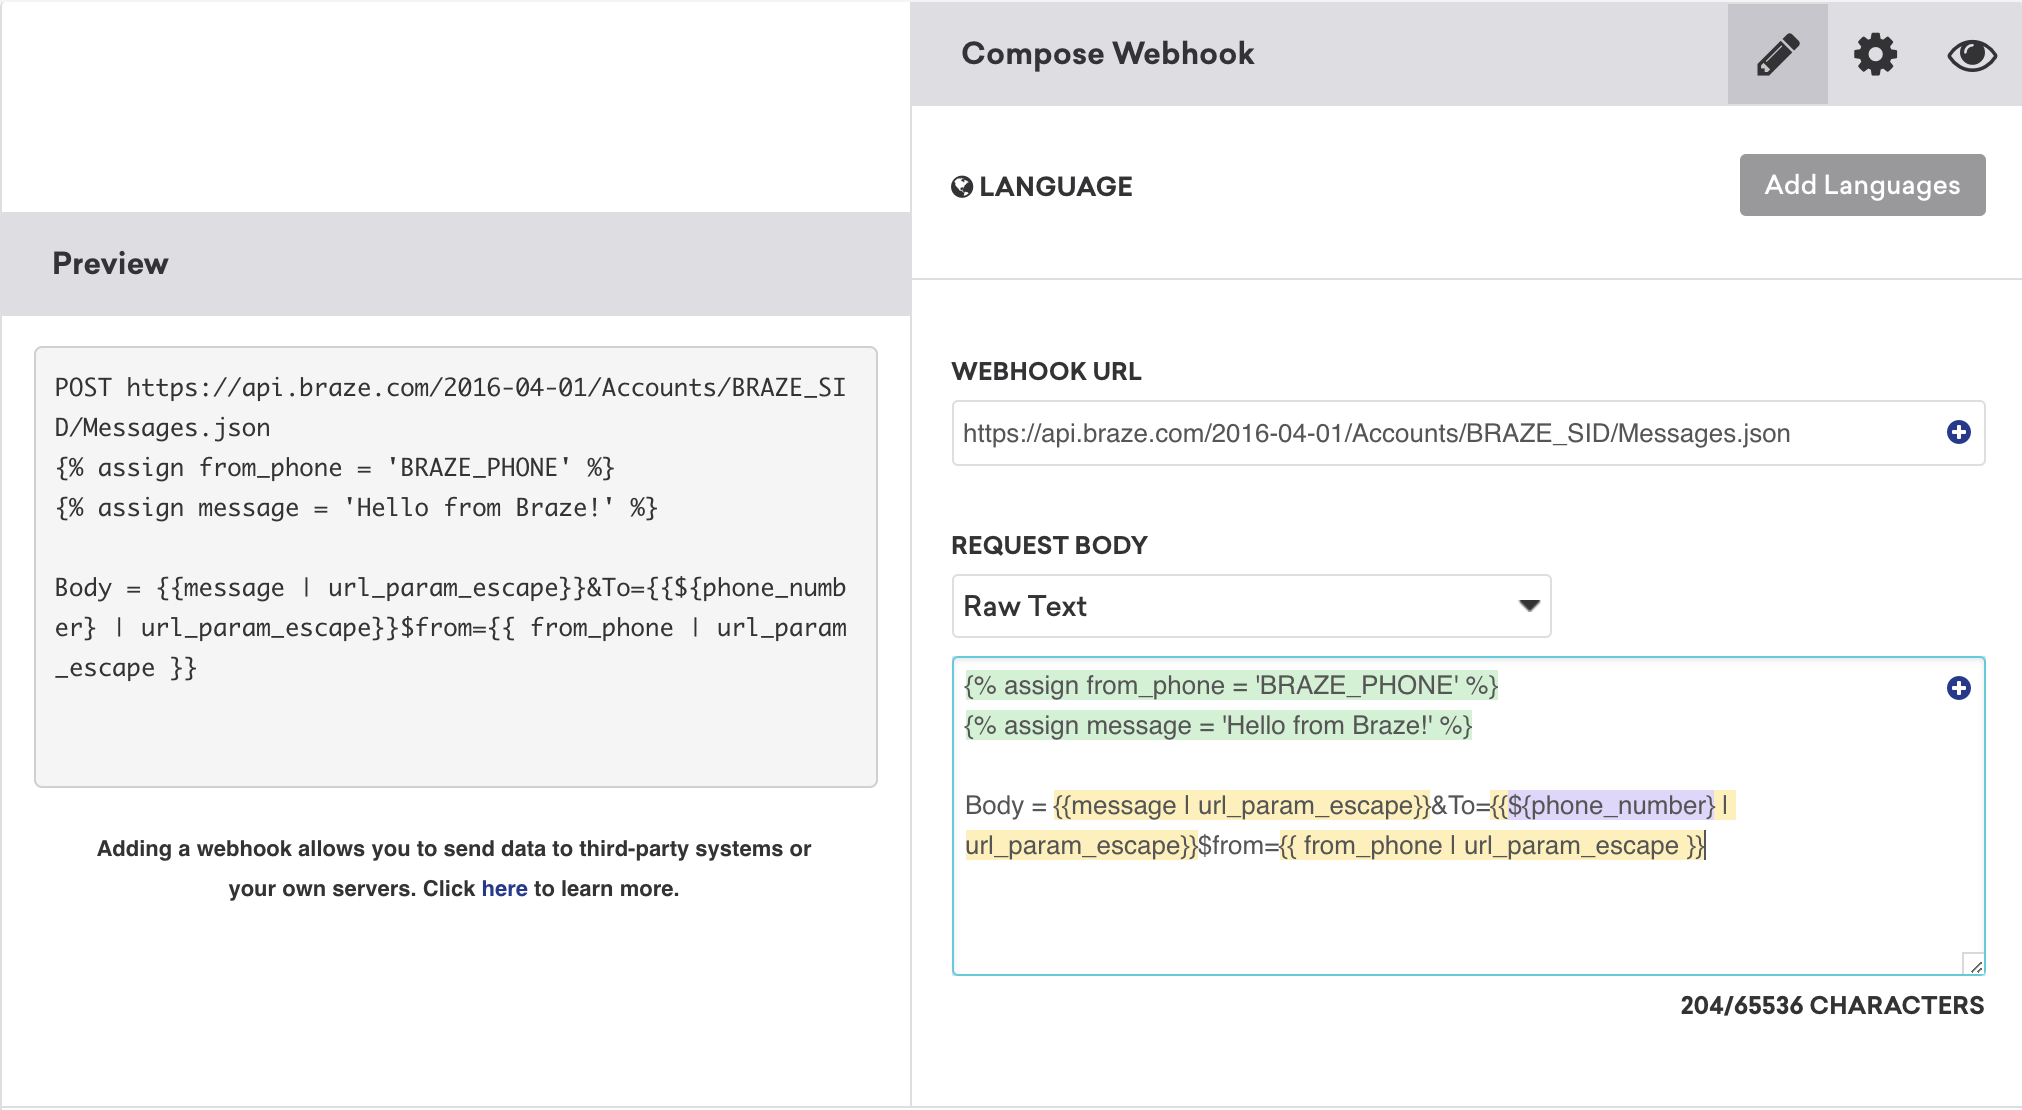Screen dimensions: 2022x1110
Task: Click the highlighted ${phone_number} token in editor
Action: tap(1610, 805)
